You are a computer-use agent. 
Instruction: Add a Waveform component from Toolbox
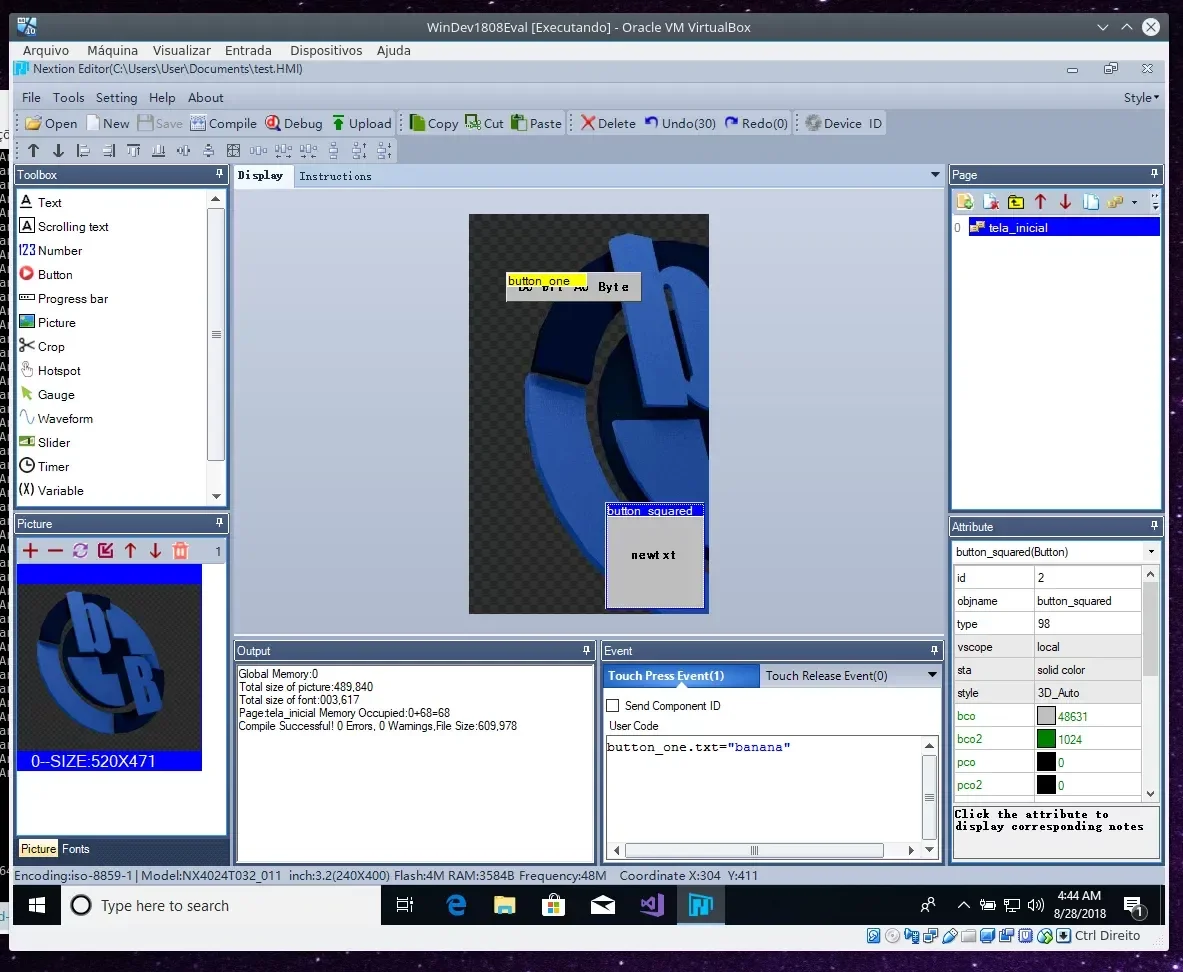coord(56,418)
